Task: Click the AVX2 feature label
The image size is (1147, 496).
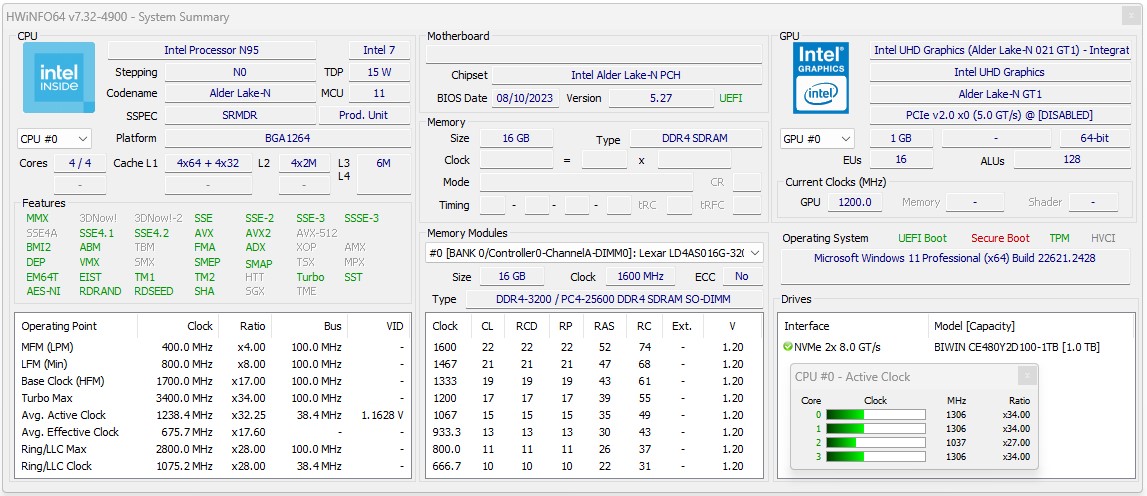Action: (257, 233)
